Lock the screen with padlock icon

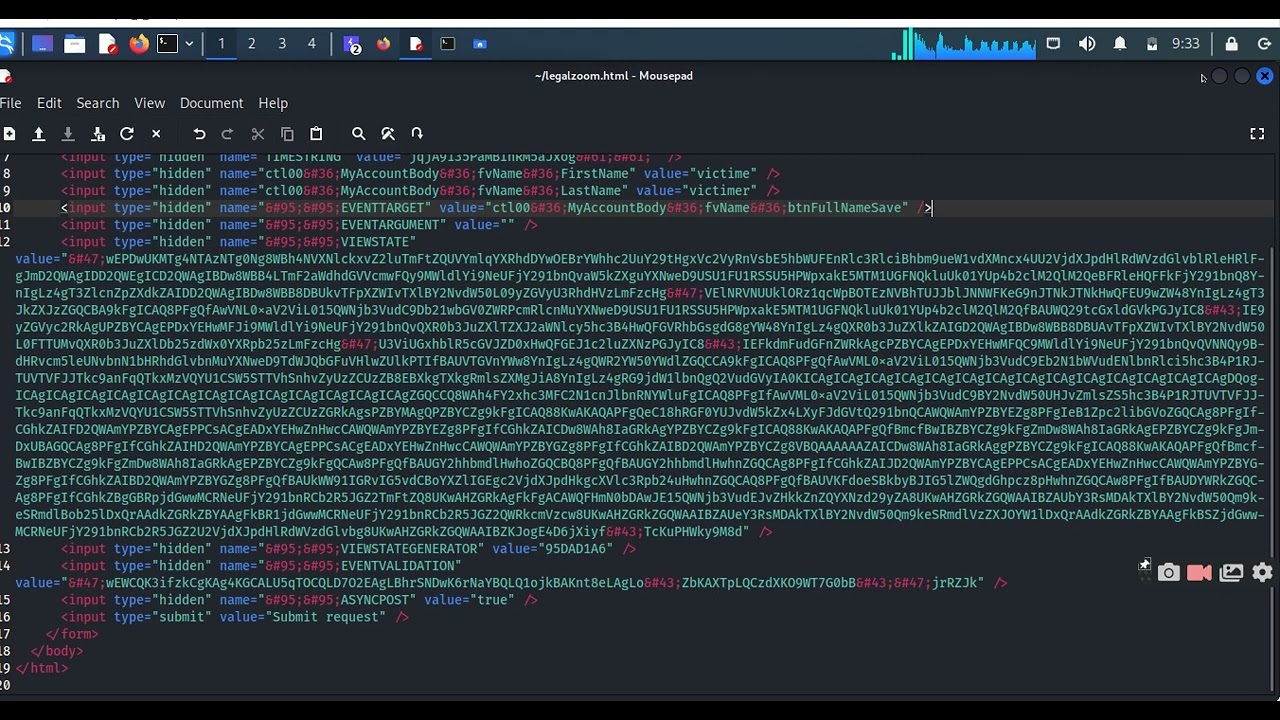coord(1232,44)
